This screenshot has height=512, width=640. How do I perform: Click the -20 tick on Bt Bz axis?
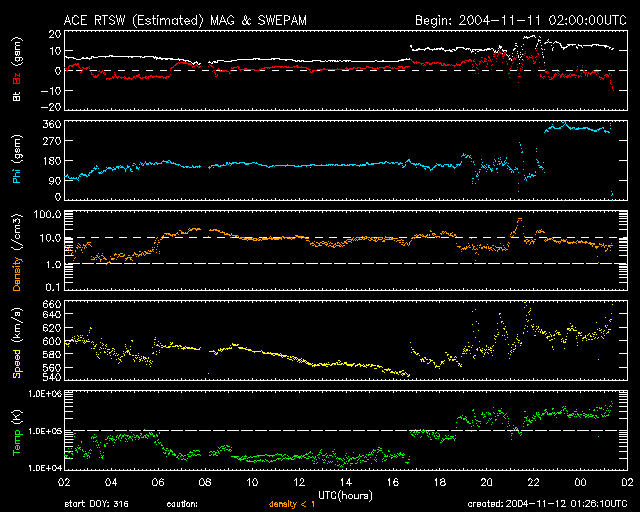click(x=51, y=107)
